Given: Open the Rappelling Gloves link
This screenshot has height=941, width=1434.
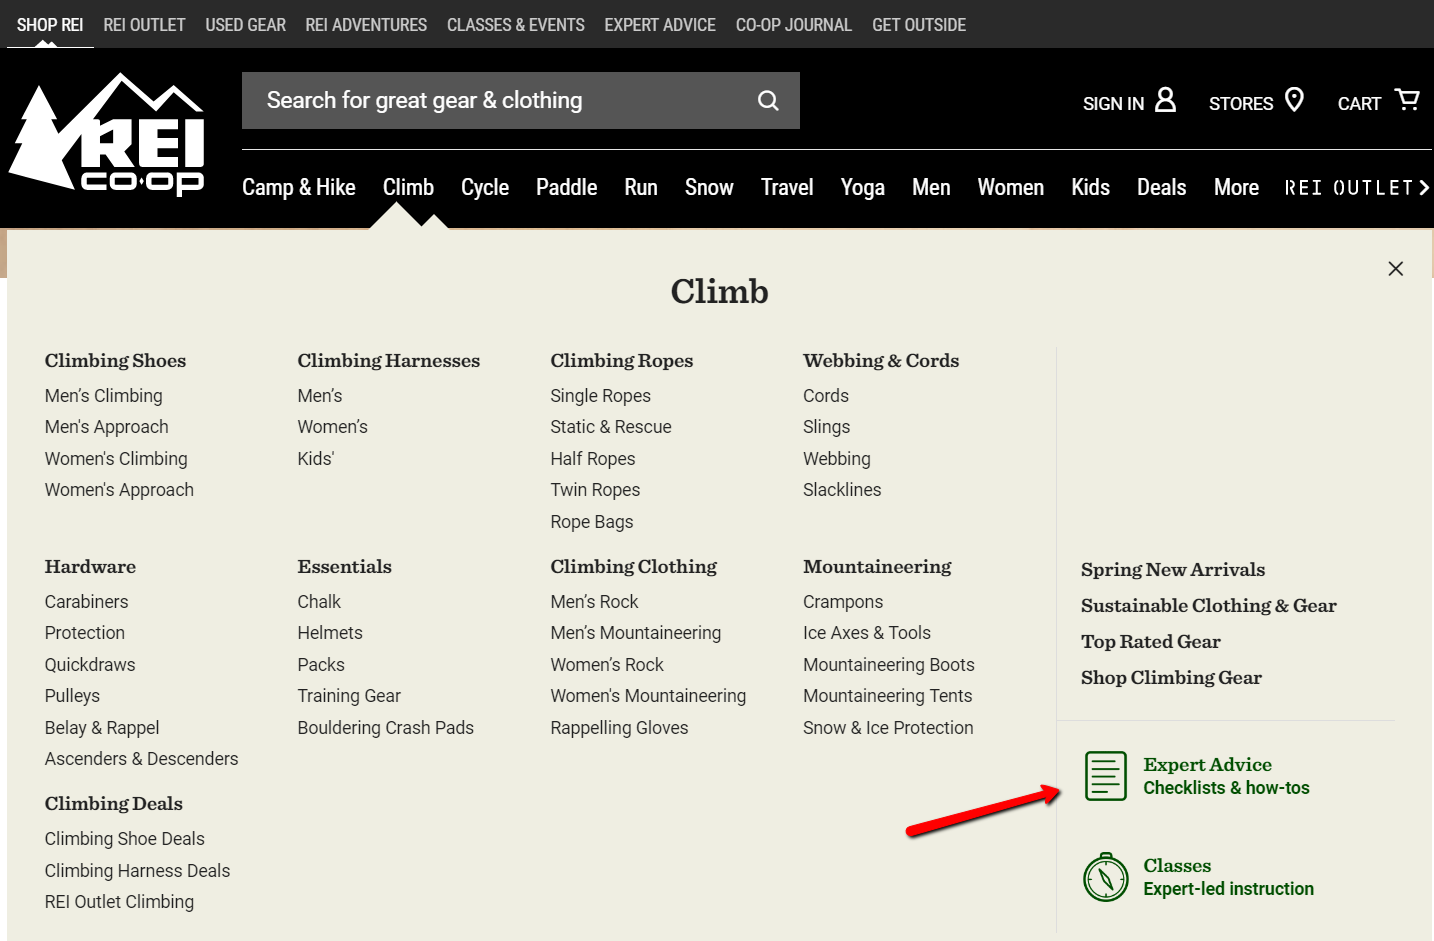Looking at the screenshot, I should [x=619, y=728].
